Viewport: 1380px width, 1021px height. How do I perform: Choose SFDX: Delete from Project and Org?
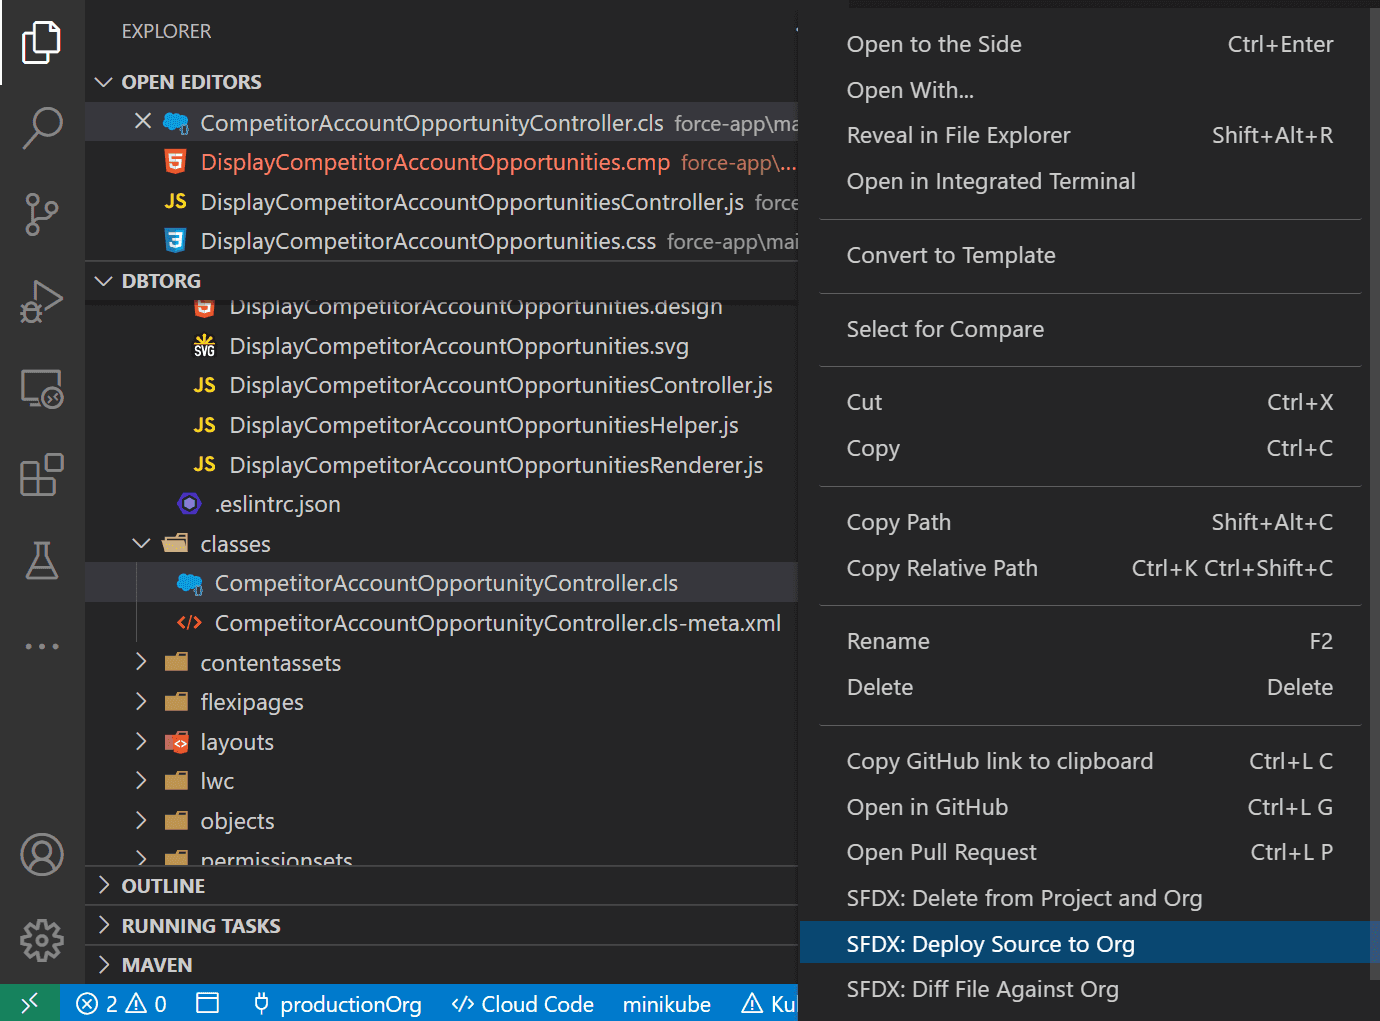pyautogui.click(x=1089, y=898)
